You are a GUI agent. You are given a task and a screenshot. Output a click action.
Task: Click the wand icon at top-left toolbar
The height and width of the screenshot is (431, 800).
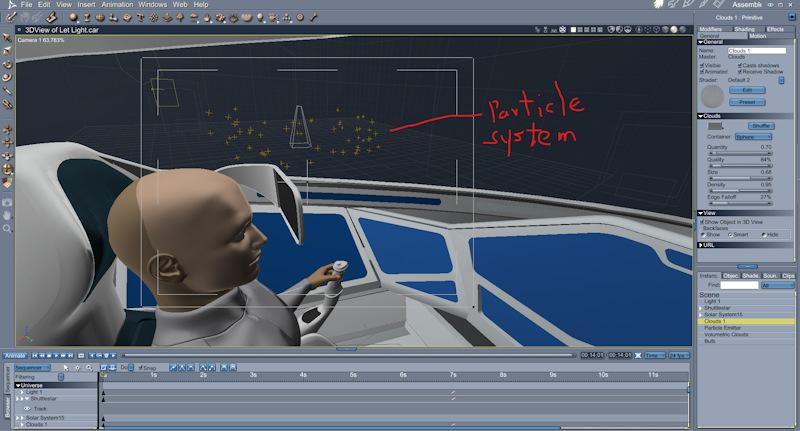tap(10, 17)
